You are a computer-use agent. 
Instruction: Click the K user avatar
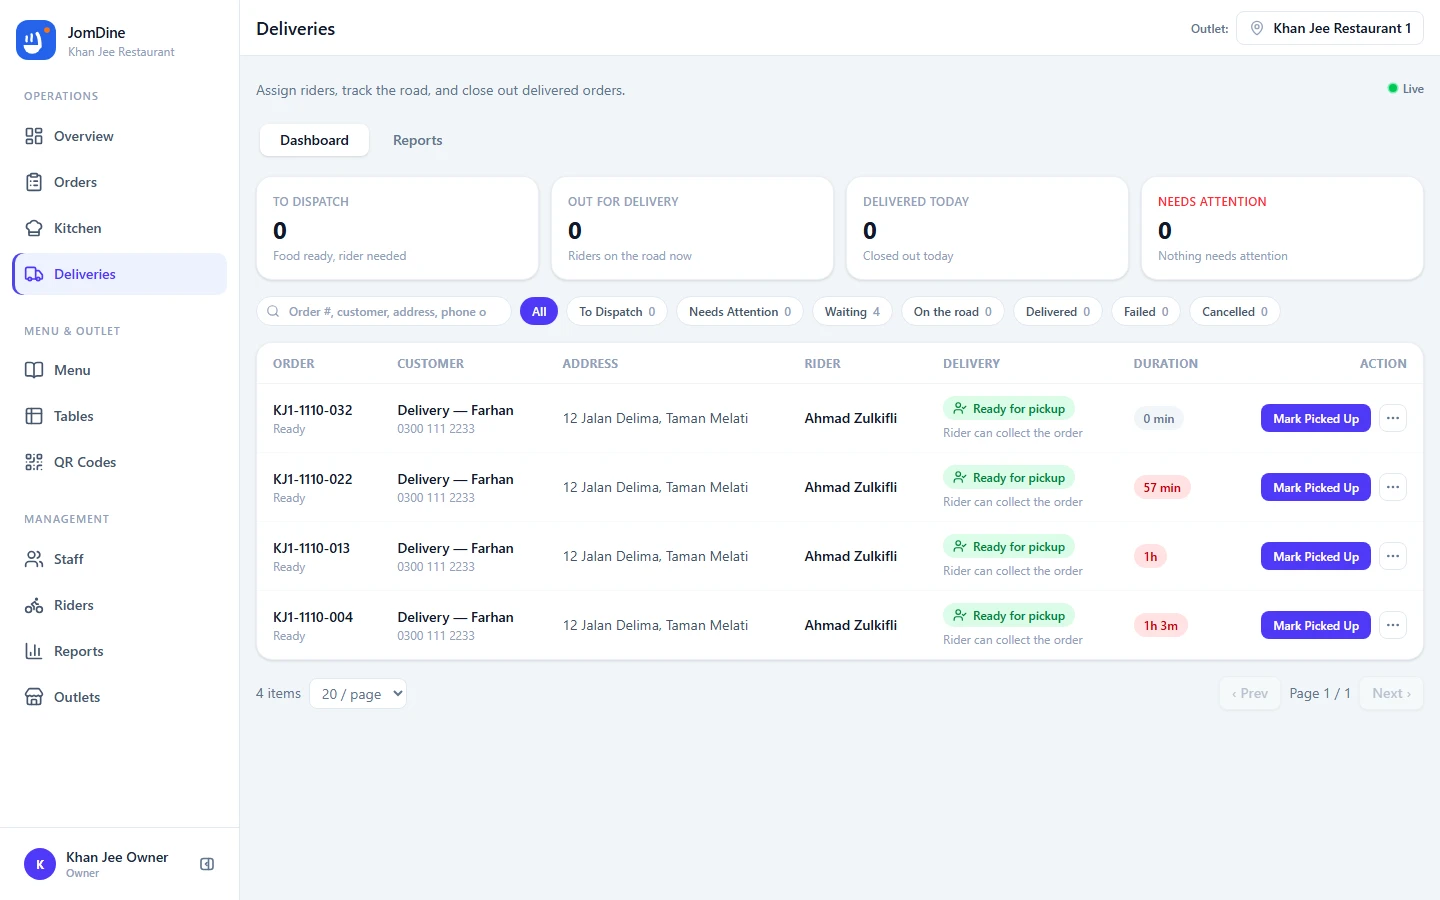click(x=40, y=864)
